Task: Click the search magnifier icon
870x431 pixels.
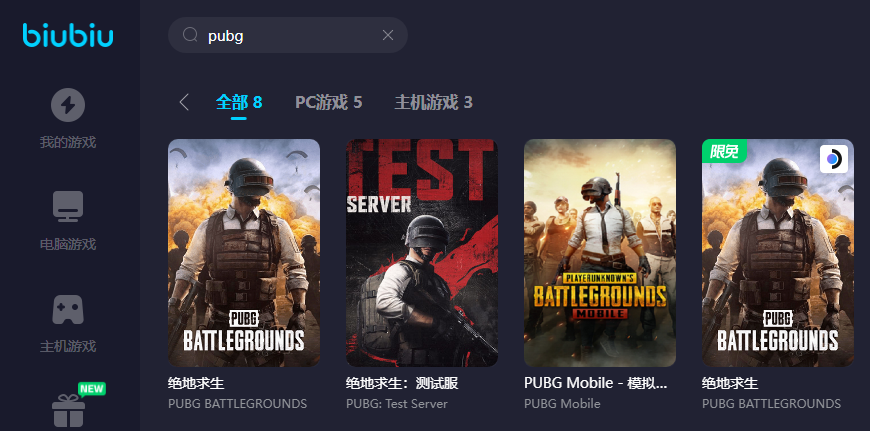Action: tap(190, 35)
